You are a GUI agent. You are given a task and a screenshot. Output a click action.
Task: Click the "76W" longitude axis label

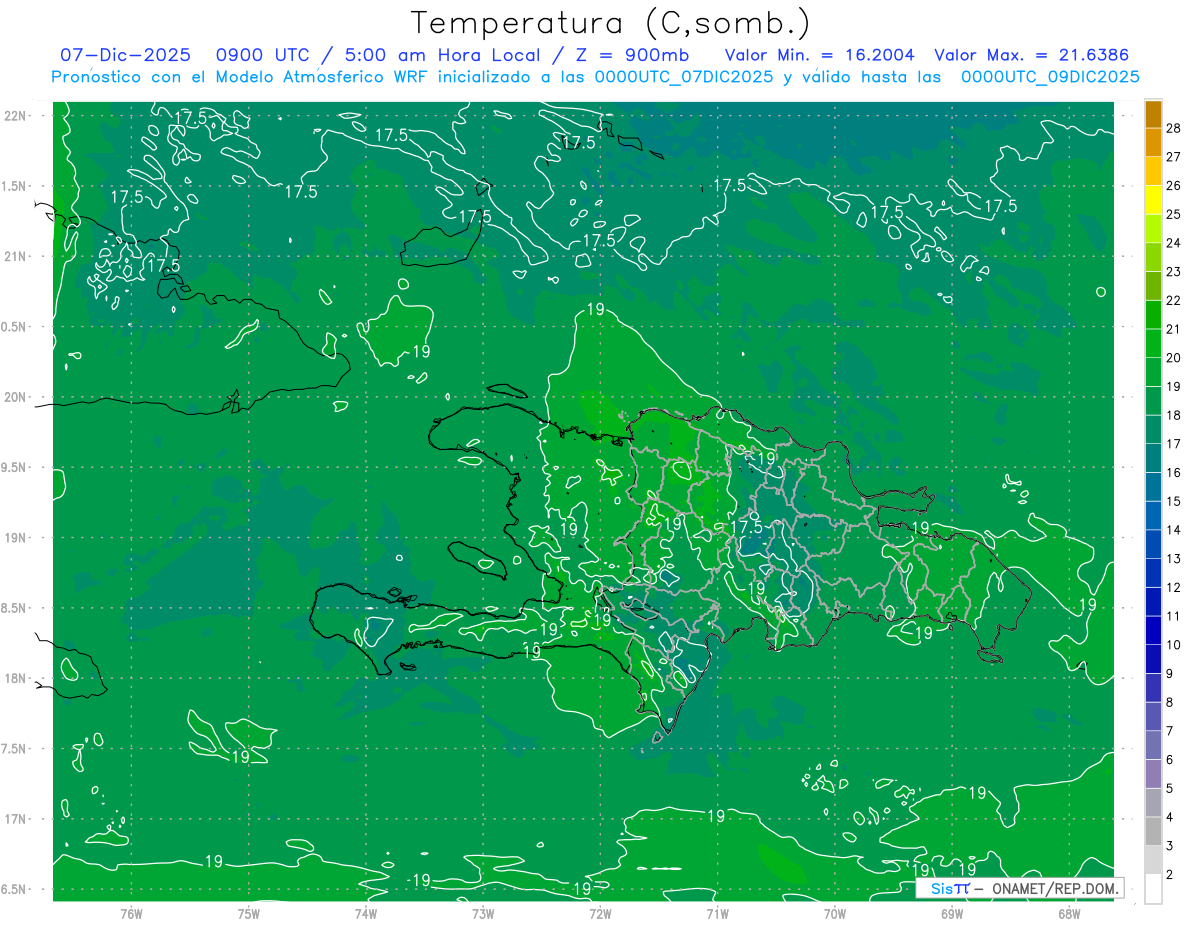[131, 913]
